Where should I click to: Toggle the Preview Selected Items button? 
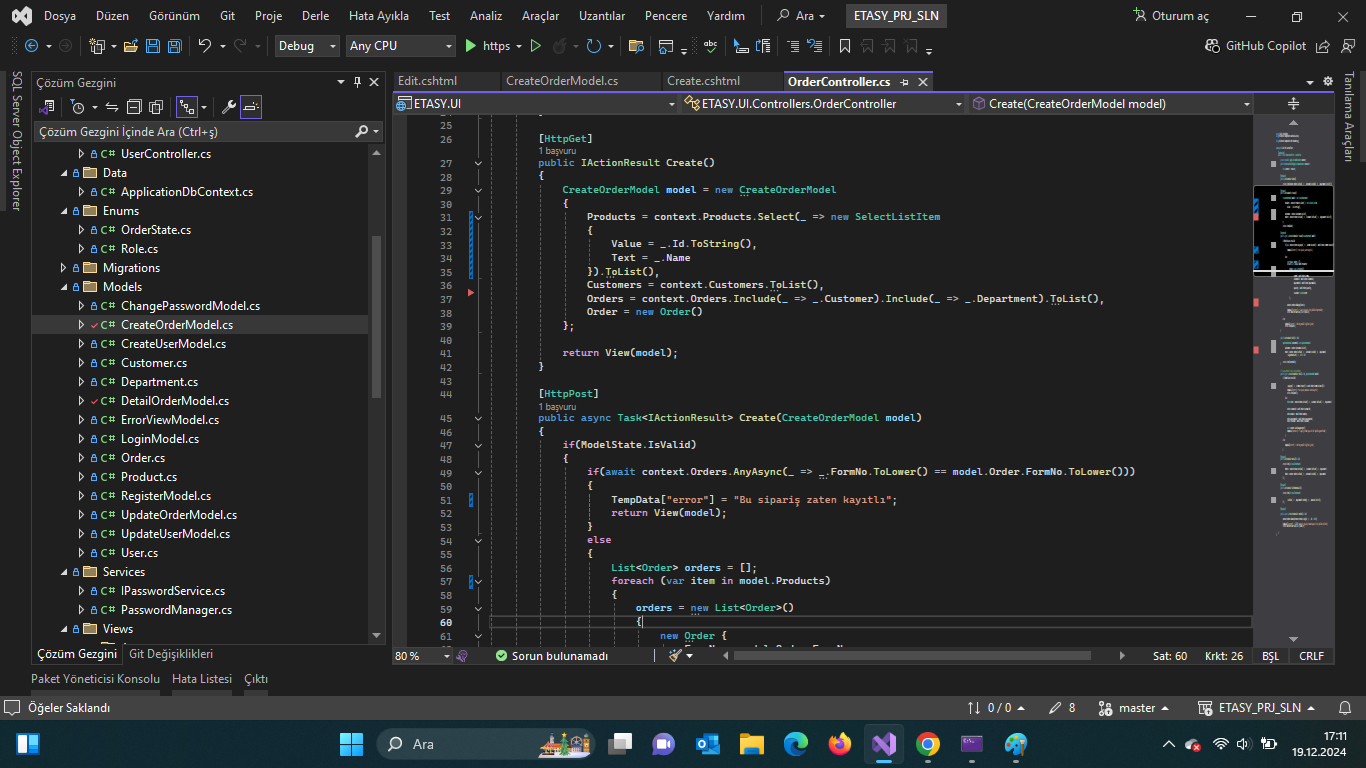tap(251, 107)
